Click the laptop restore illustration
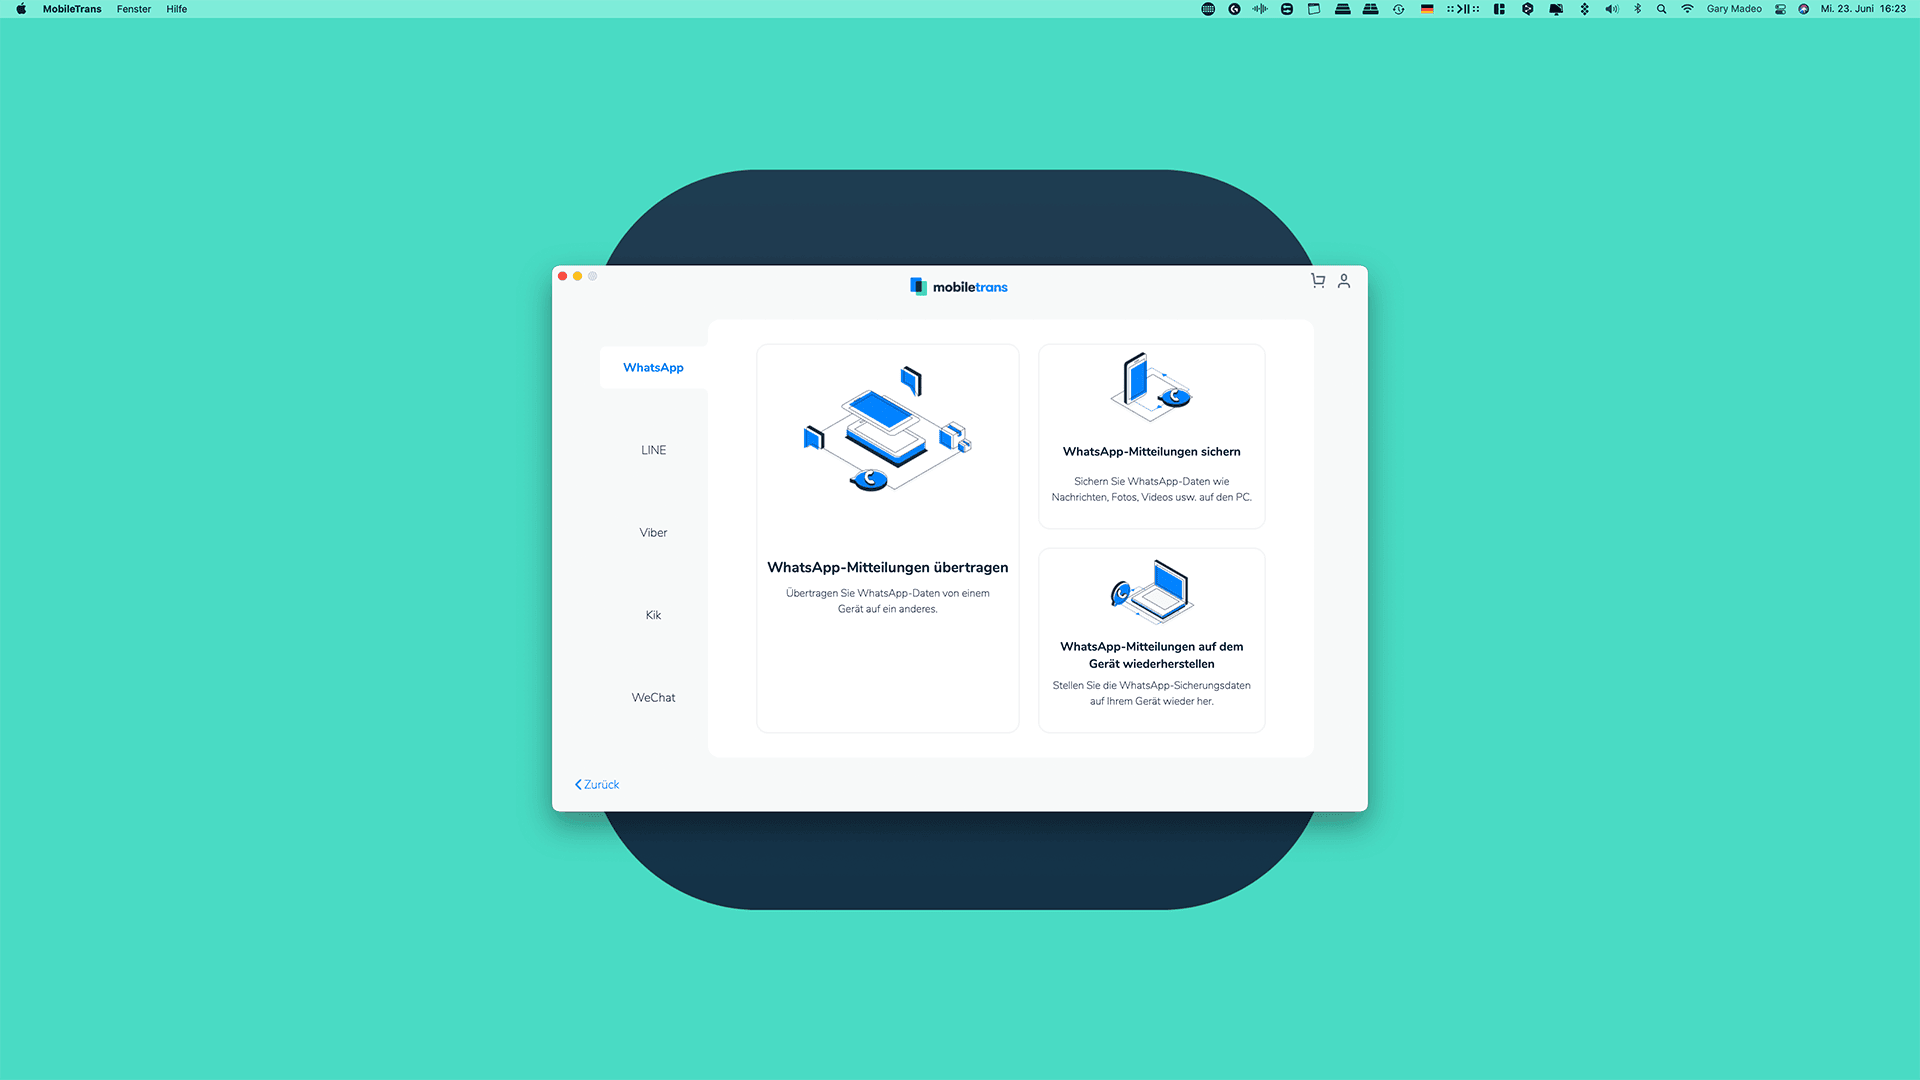 [1152, 591]
